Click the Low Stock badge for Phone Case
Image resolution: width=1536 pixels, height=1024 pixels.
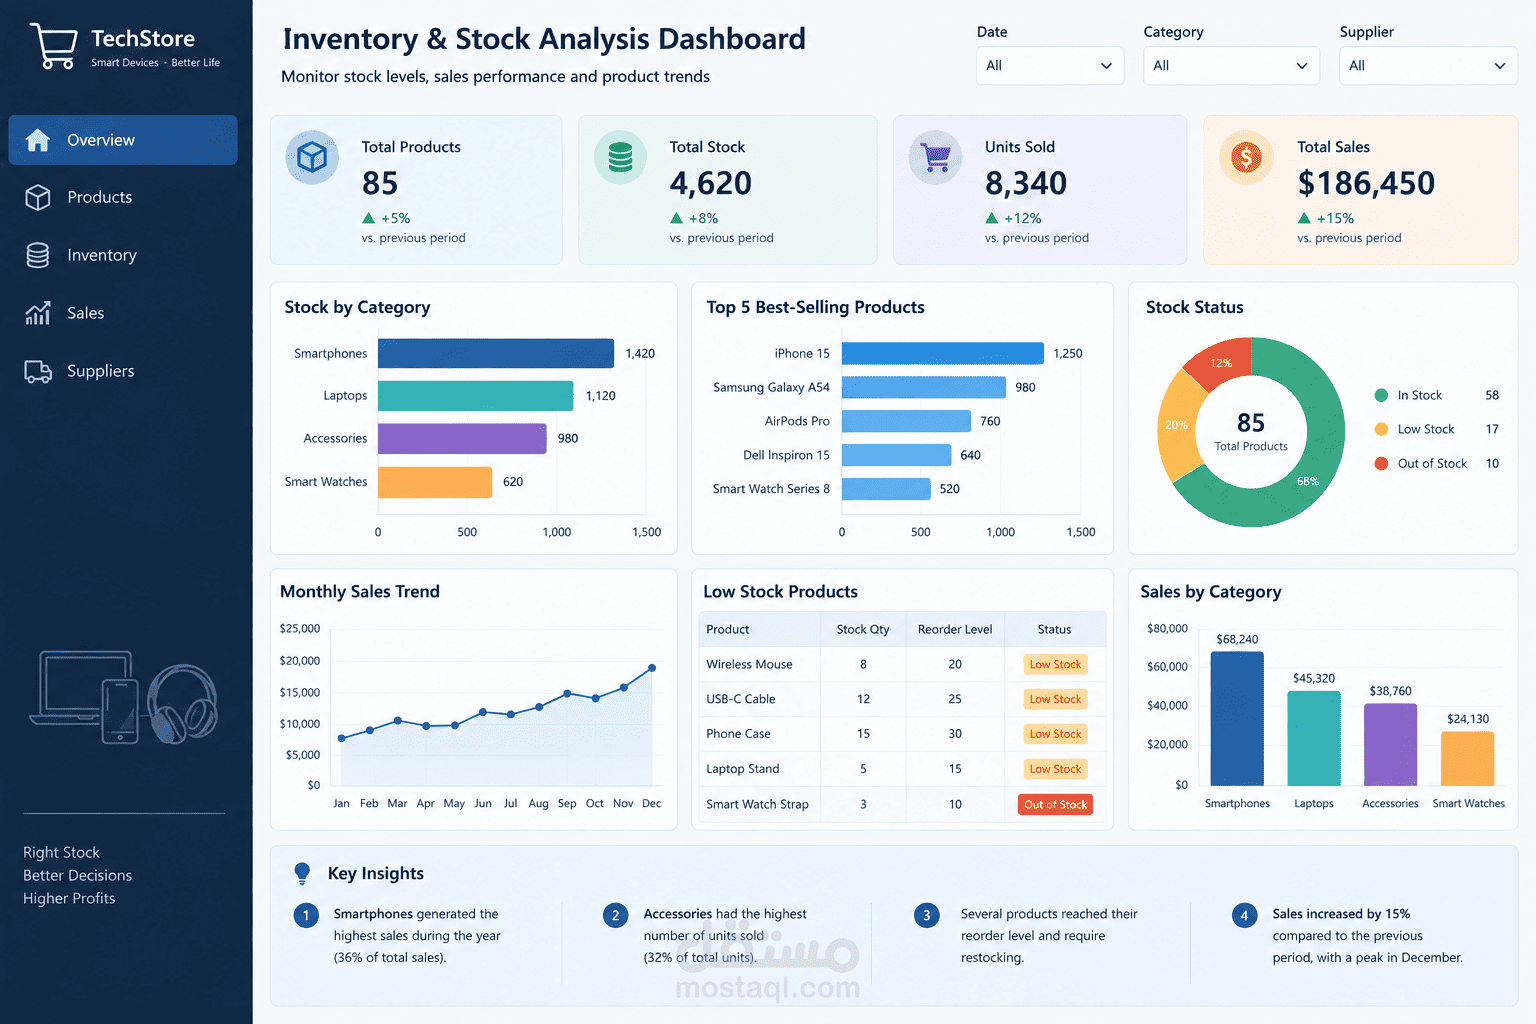[1055, 734]
